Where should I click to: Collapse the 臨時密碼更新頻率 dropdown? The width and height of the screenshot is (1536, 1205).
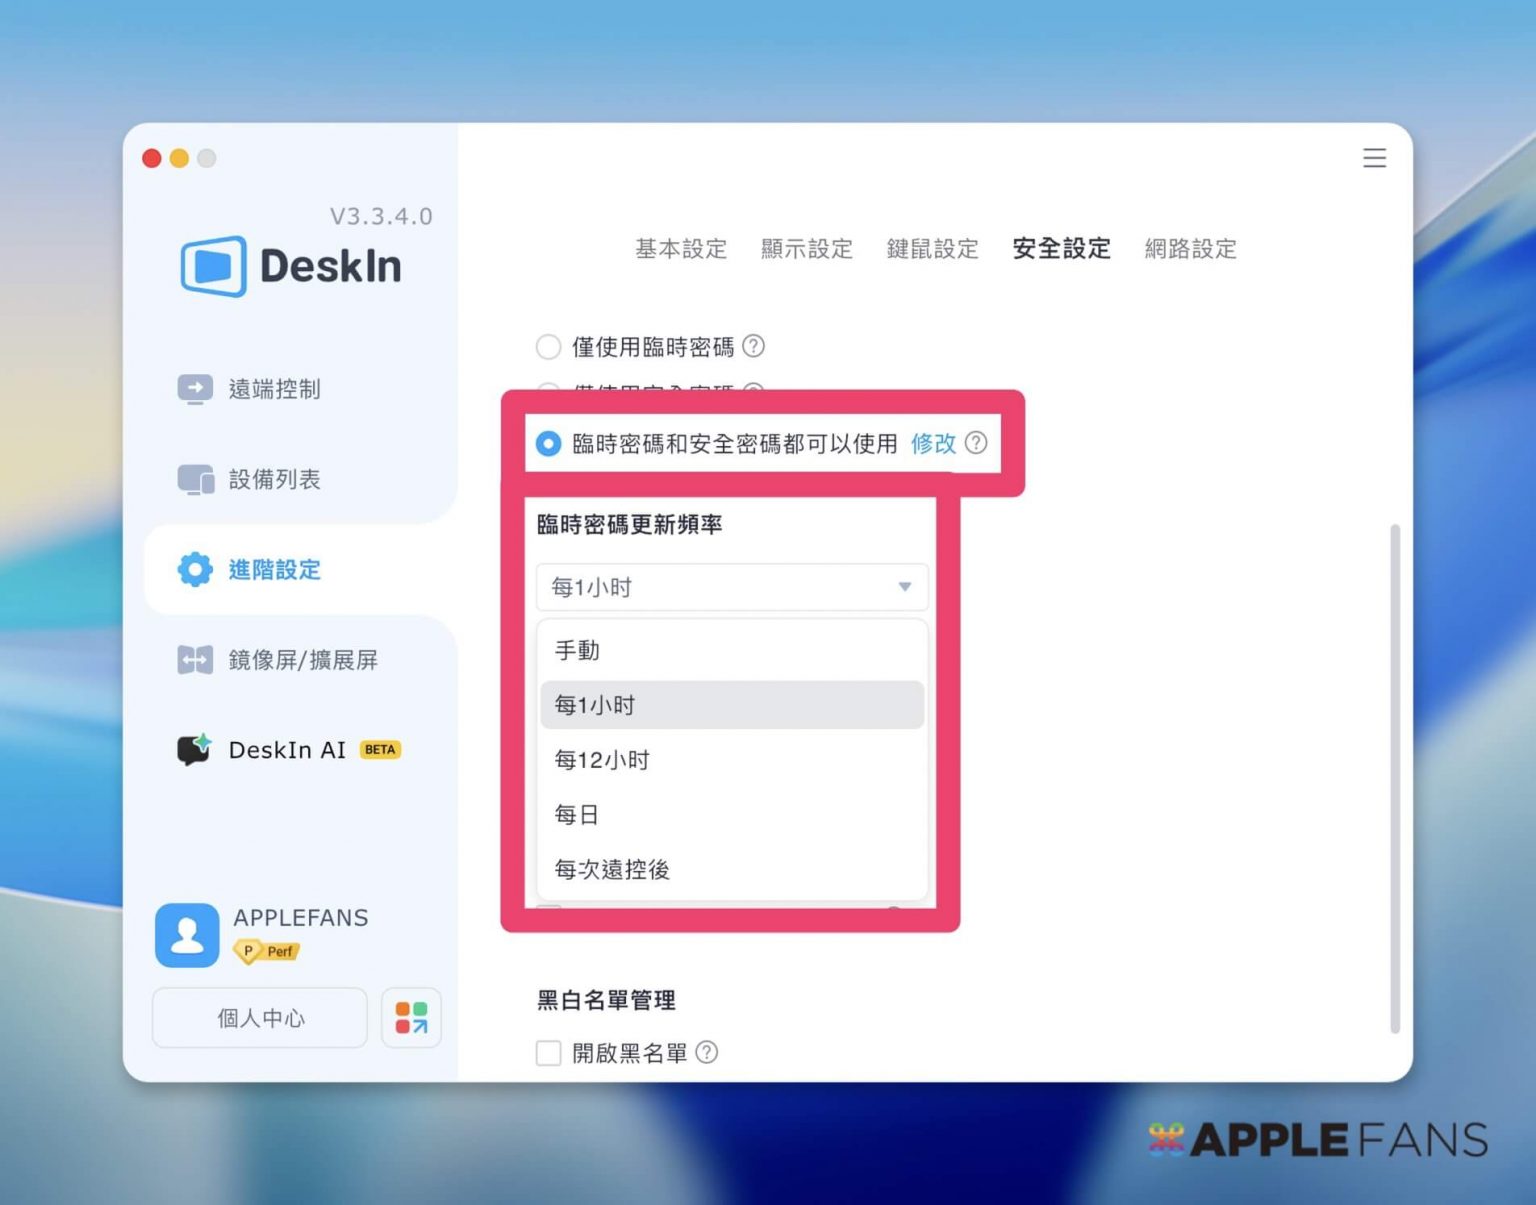[904, 587]
